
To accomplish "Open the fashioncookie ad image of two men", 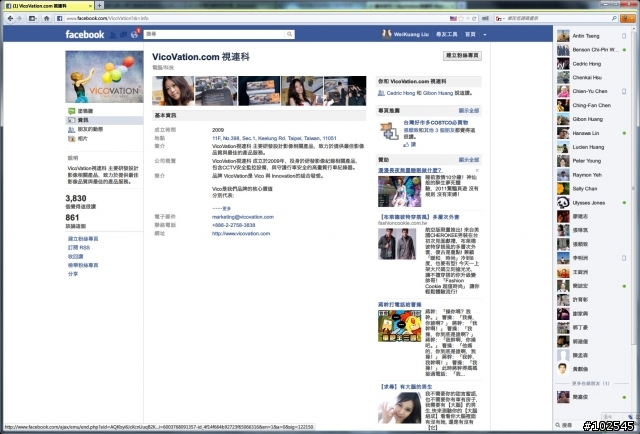I will pyautogui.click(x=397, y=244).
